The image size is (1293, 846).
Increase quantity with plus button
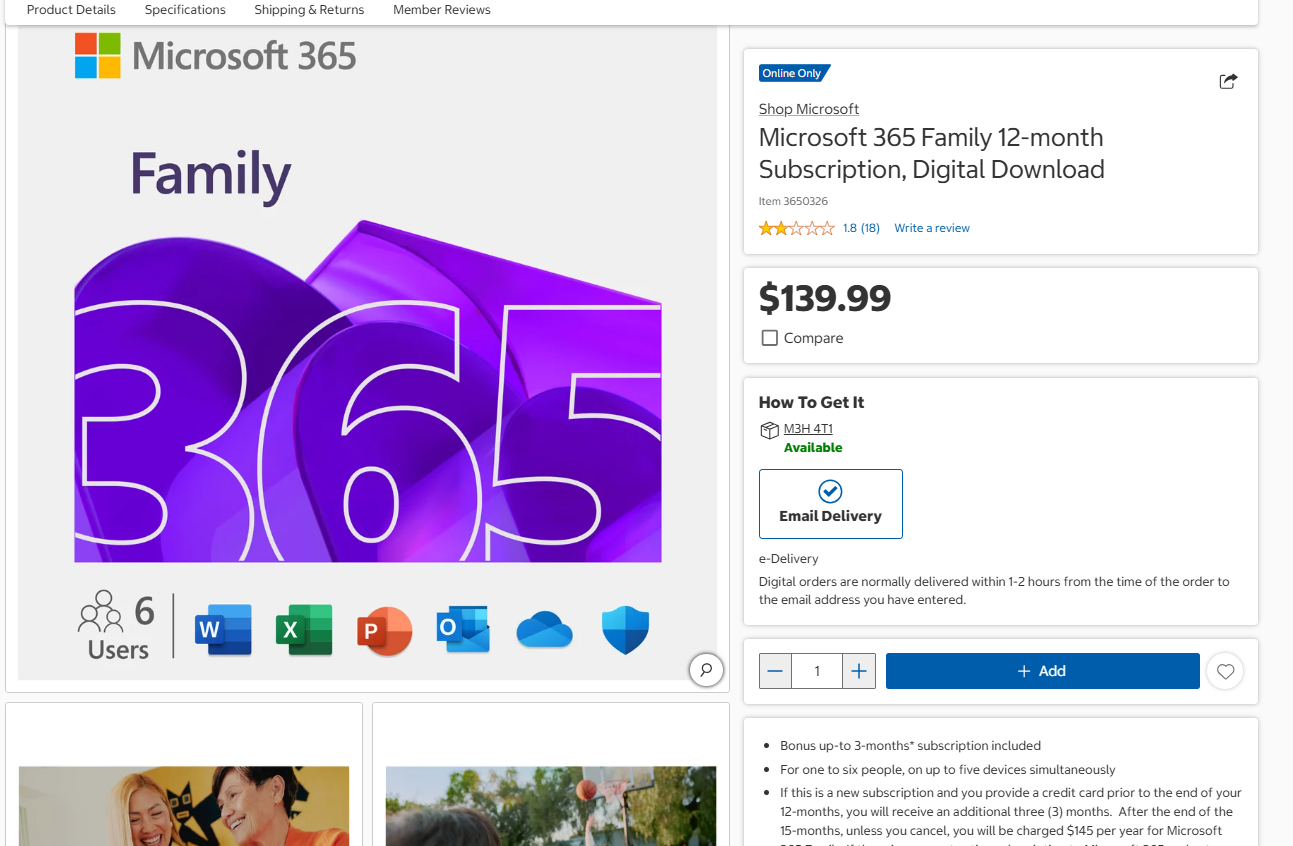(859, 671)
